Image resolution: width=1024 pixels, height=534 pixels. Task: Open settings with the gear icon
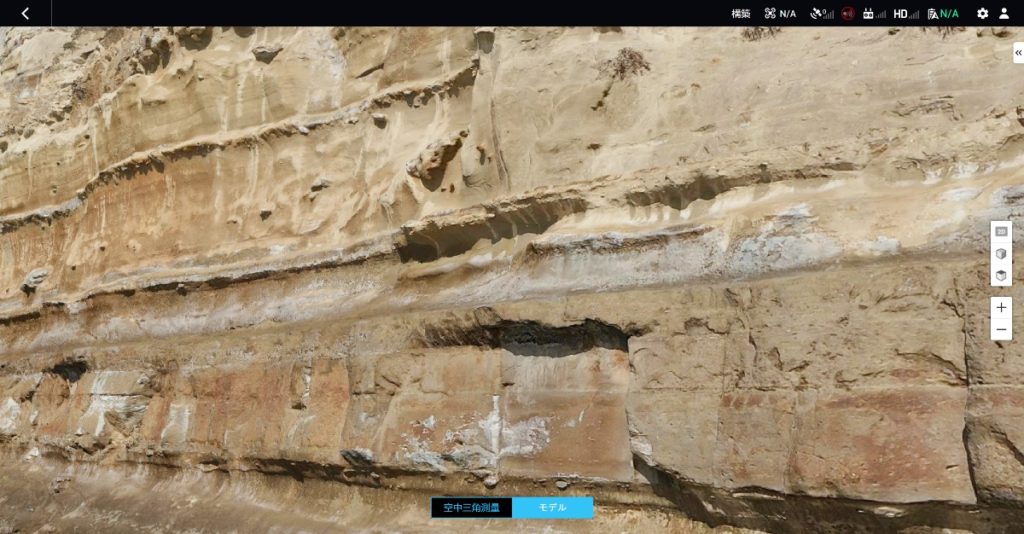982,14
